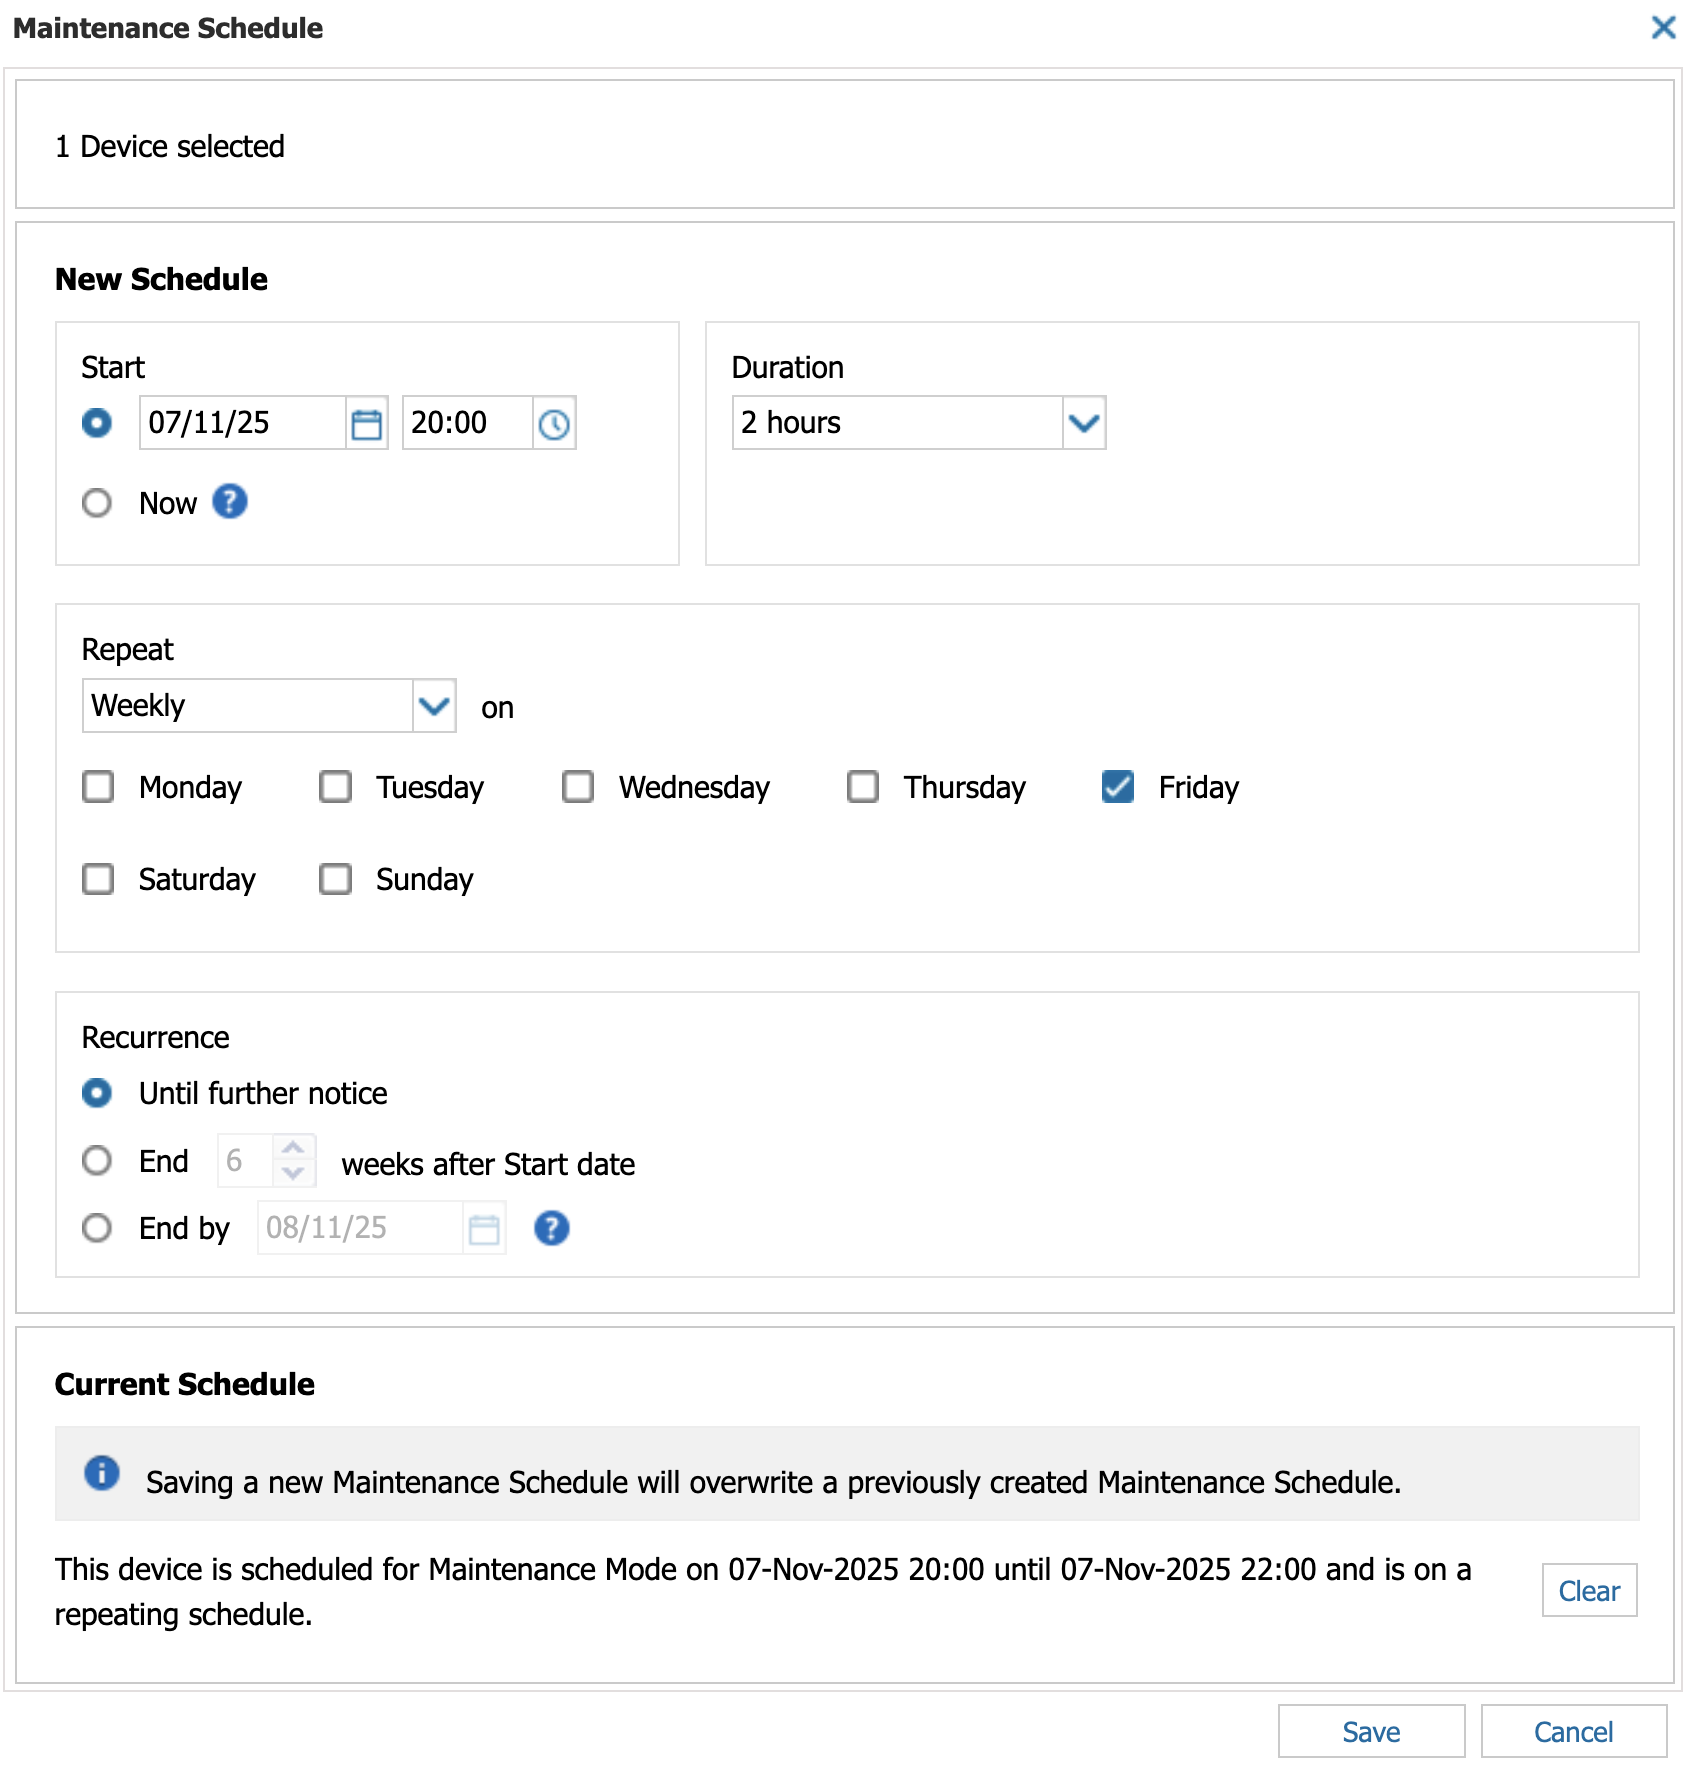
Task: Click the help icon beside End by
Action: coord(551,1228)
